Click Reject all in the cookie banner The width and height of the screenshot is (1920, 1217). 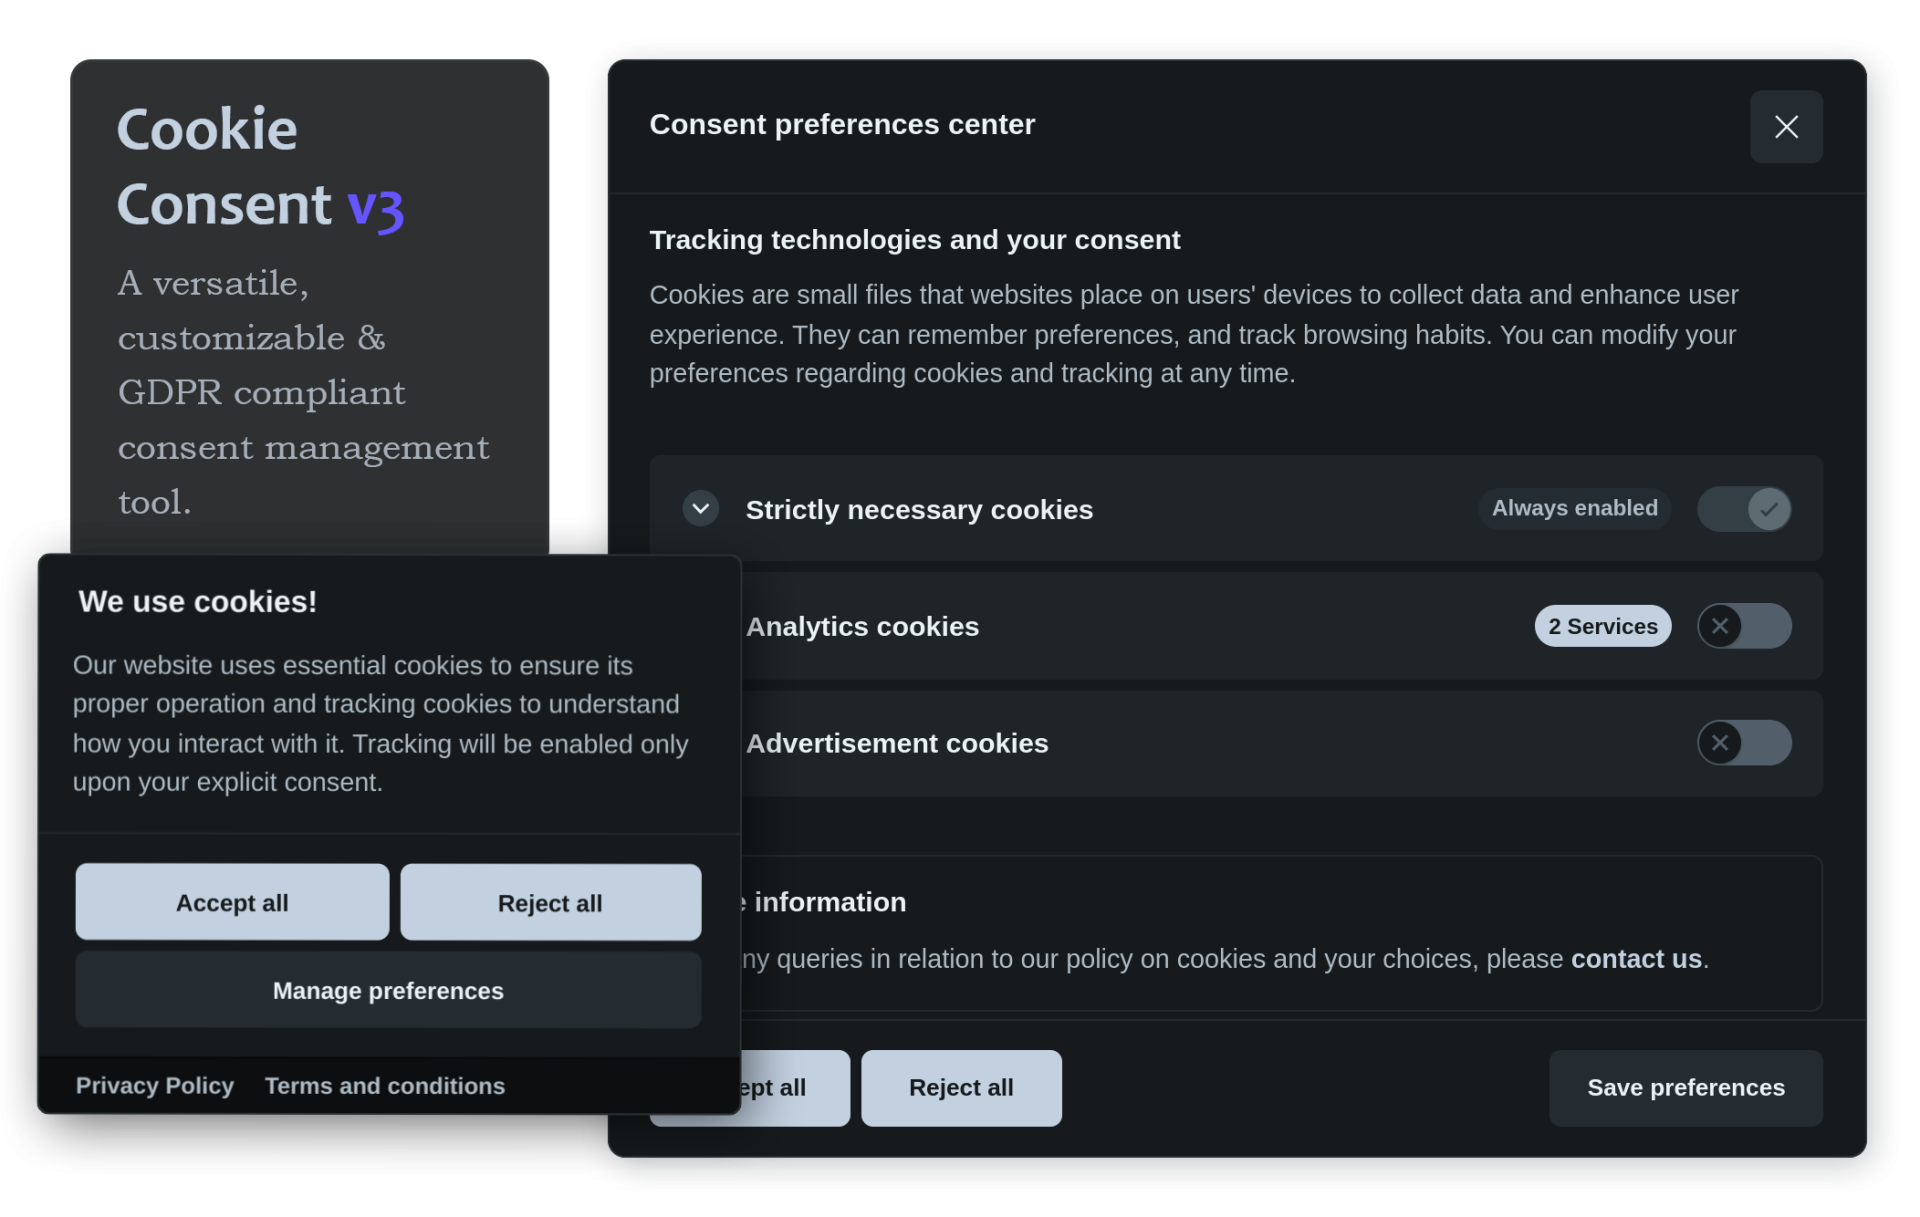pyautogui.click(x=550, y=901)
